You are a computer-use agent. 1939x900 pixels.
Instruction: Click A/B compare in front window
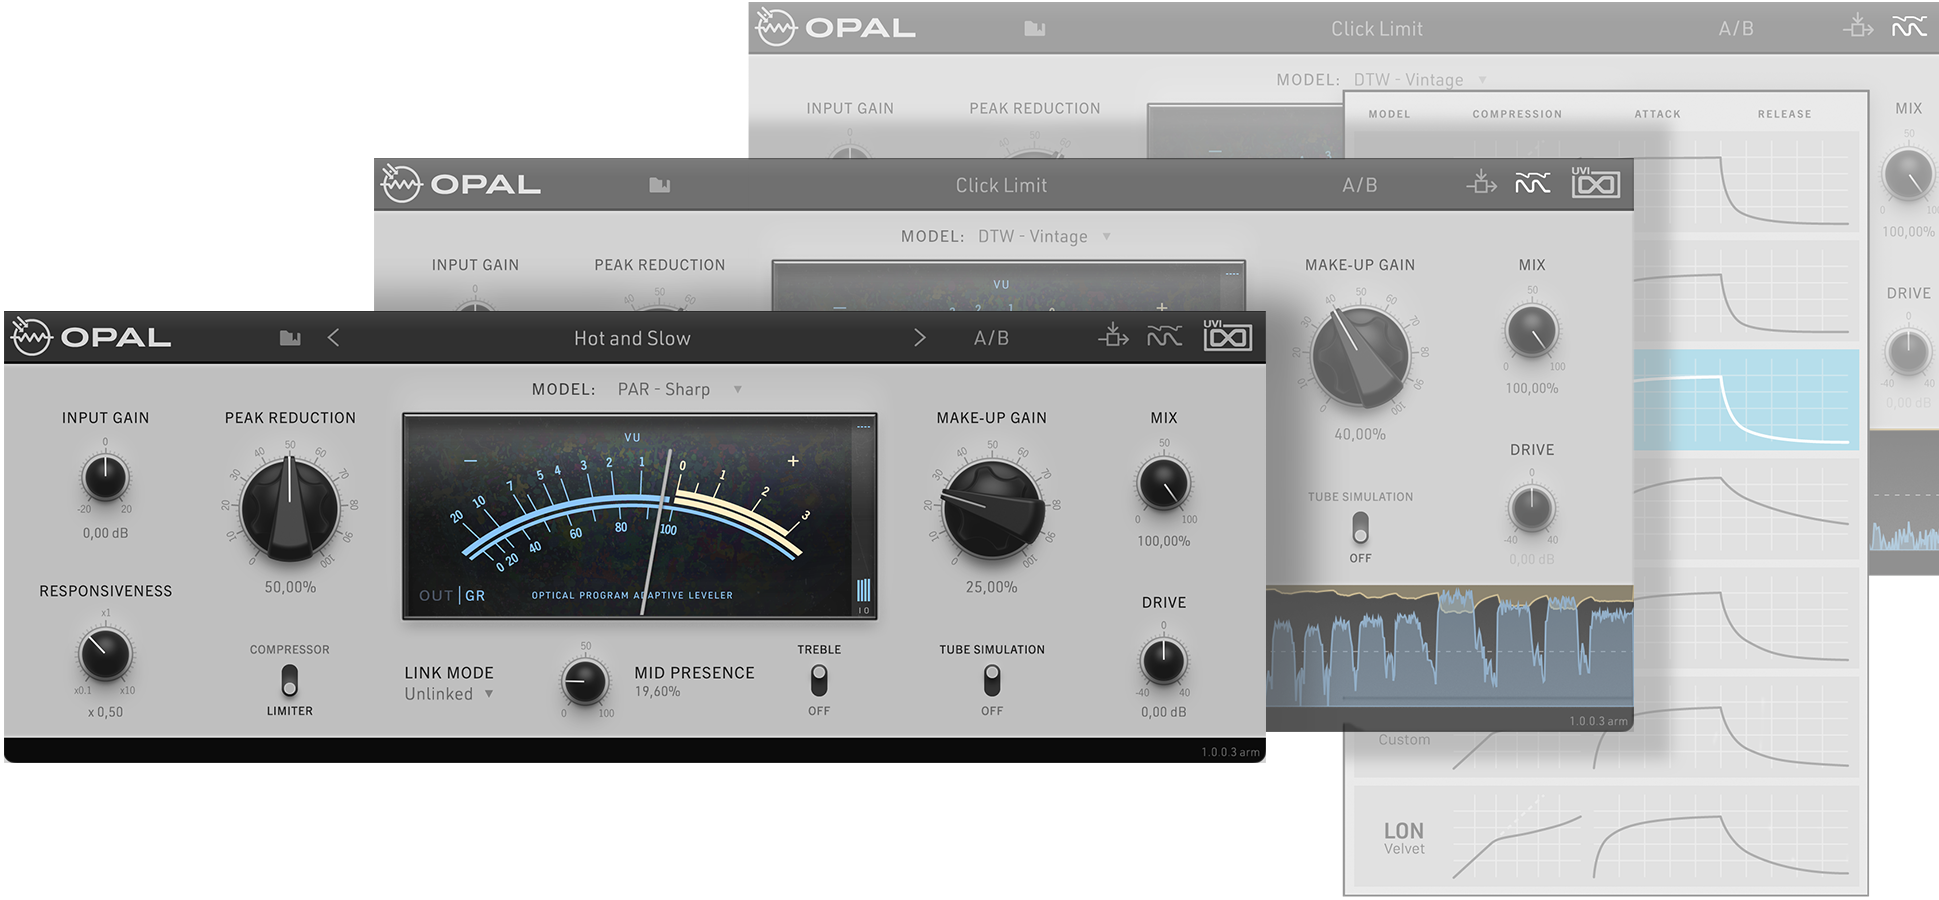point(991,338)
